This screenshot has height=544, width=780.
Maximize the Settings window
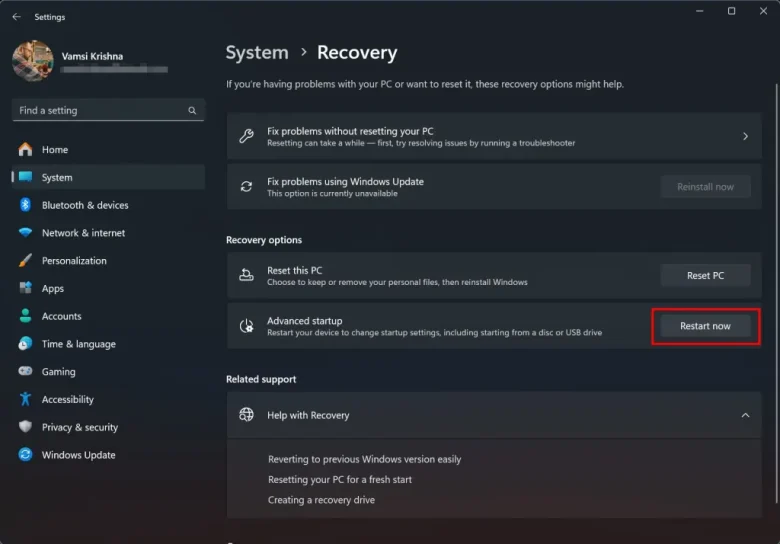click(731, 11)
